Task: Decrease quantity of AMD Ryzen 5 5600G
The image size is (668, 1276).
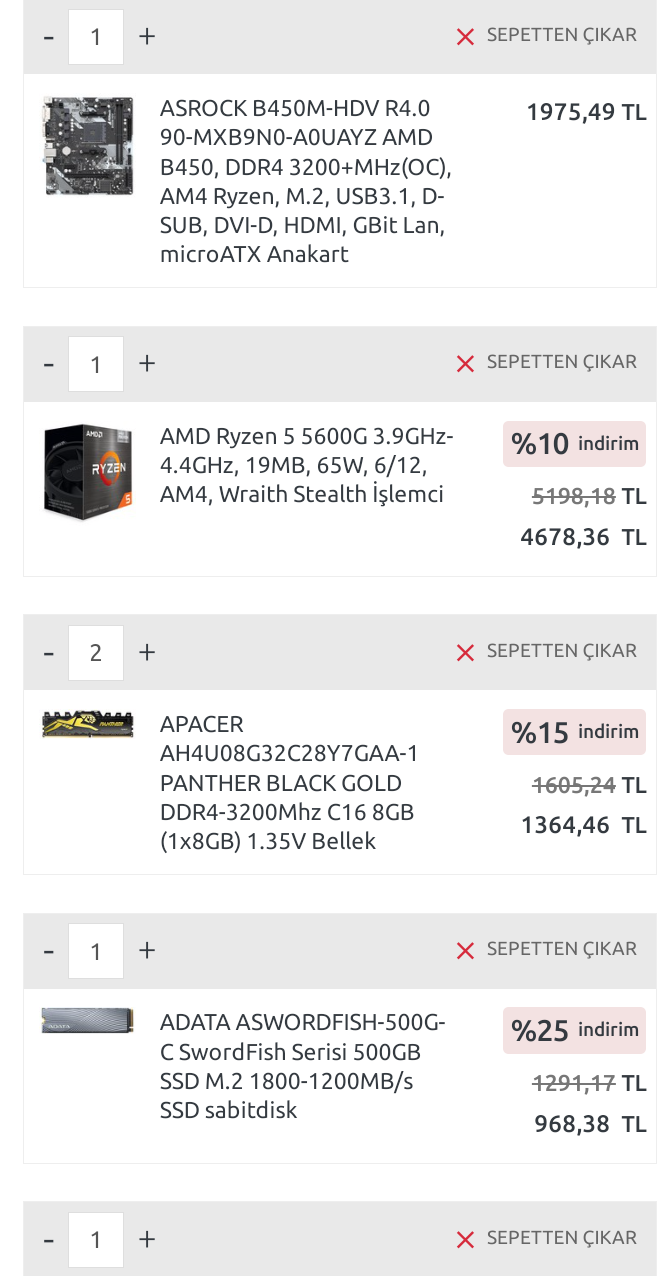Action: point(48,364)
